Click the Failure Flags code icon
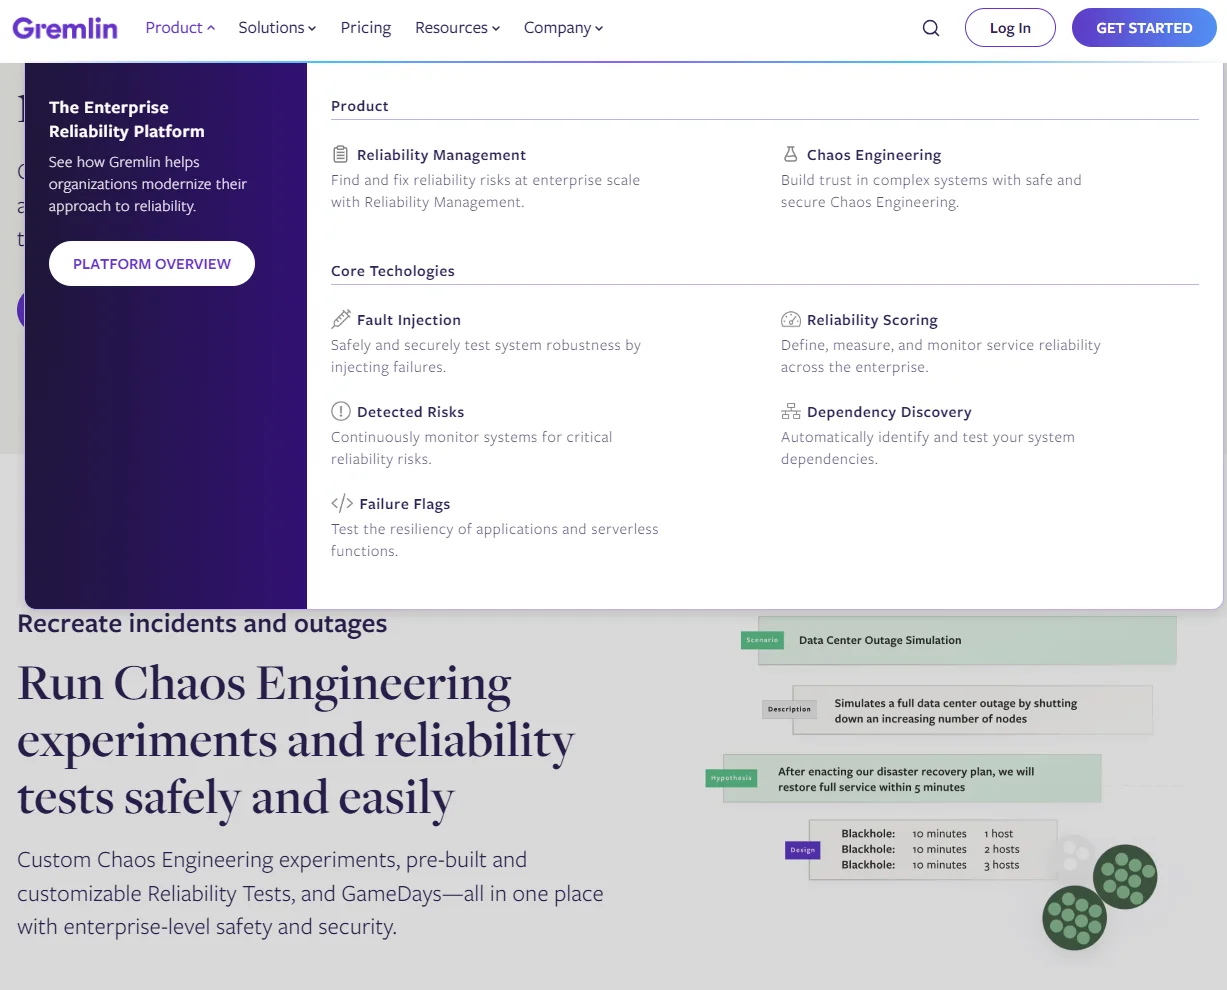1227x990 pixels. (342, 503)
